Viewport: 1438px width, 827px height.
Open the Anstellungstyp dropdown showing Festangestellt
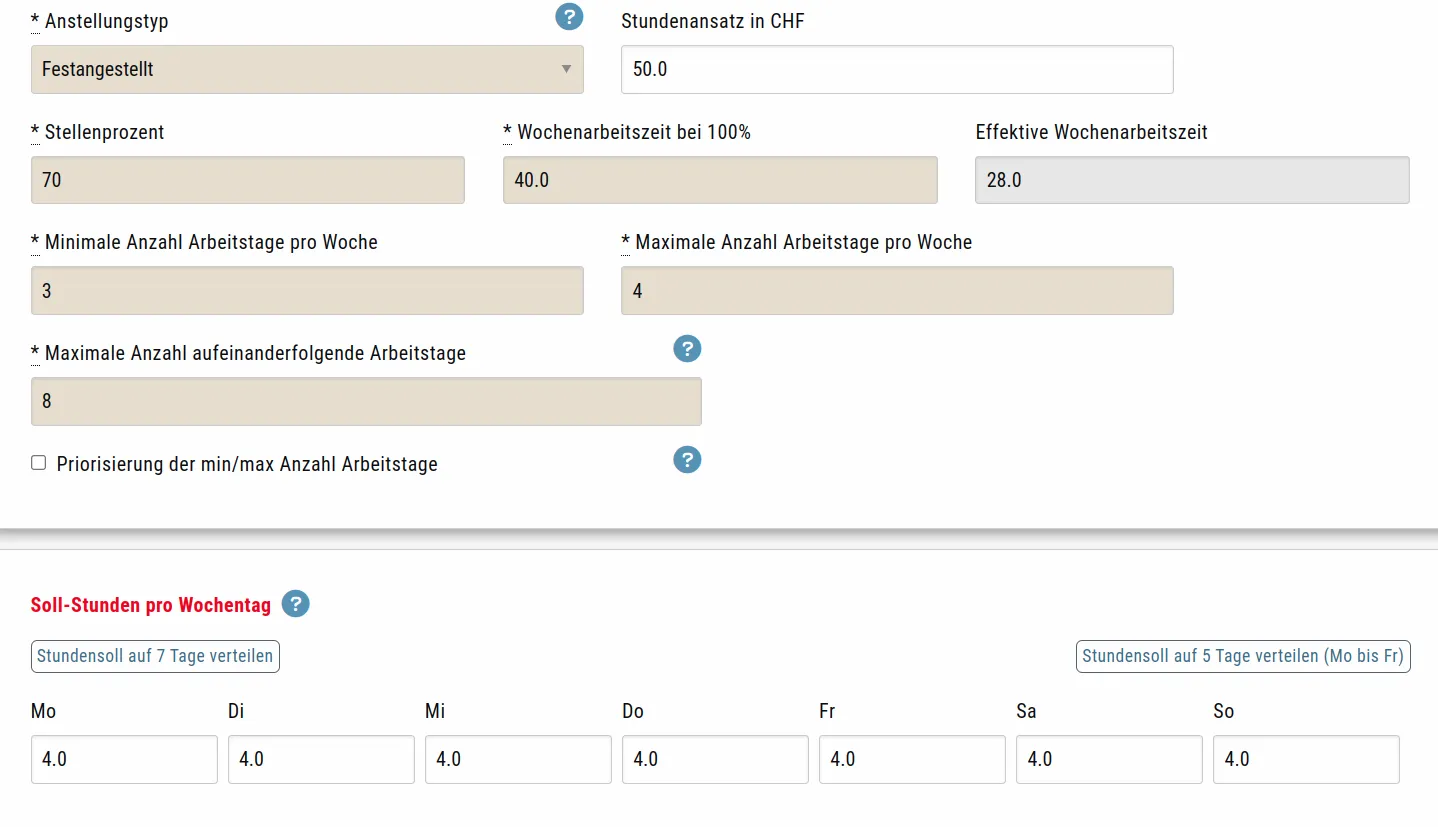(x=307, y=69)
